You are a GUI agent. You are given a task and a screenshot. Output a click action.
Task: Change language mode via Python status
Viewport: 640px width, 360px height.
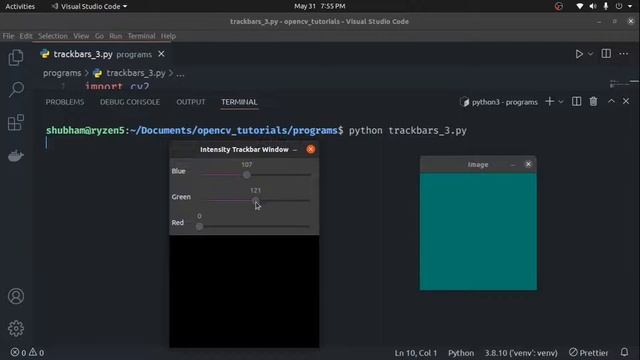[x=461, y=353]
